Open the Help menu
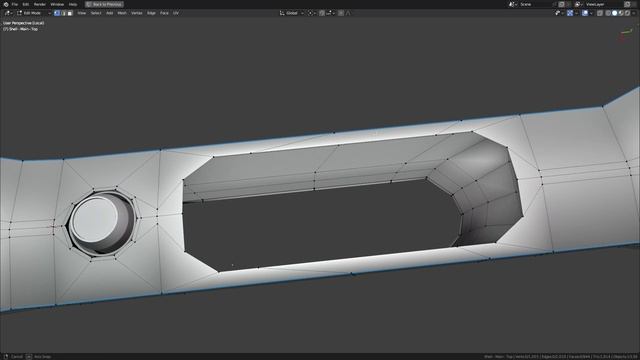The height and width of the screenshot is (360, 640). pyautogui.click(x=73, y=4)
